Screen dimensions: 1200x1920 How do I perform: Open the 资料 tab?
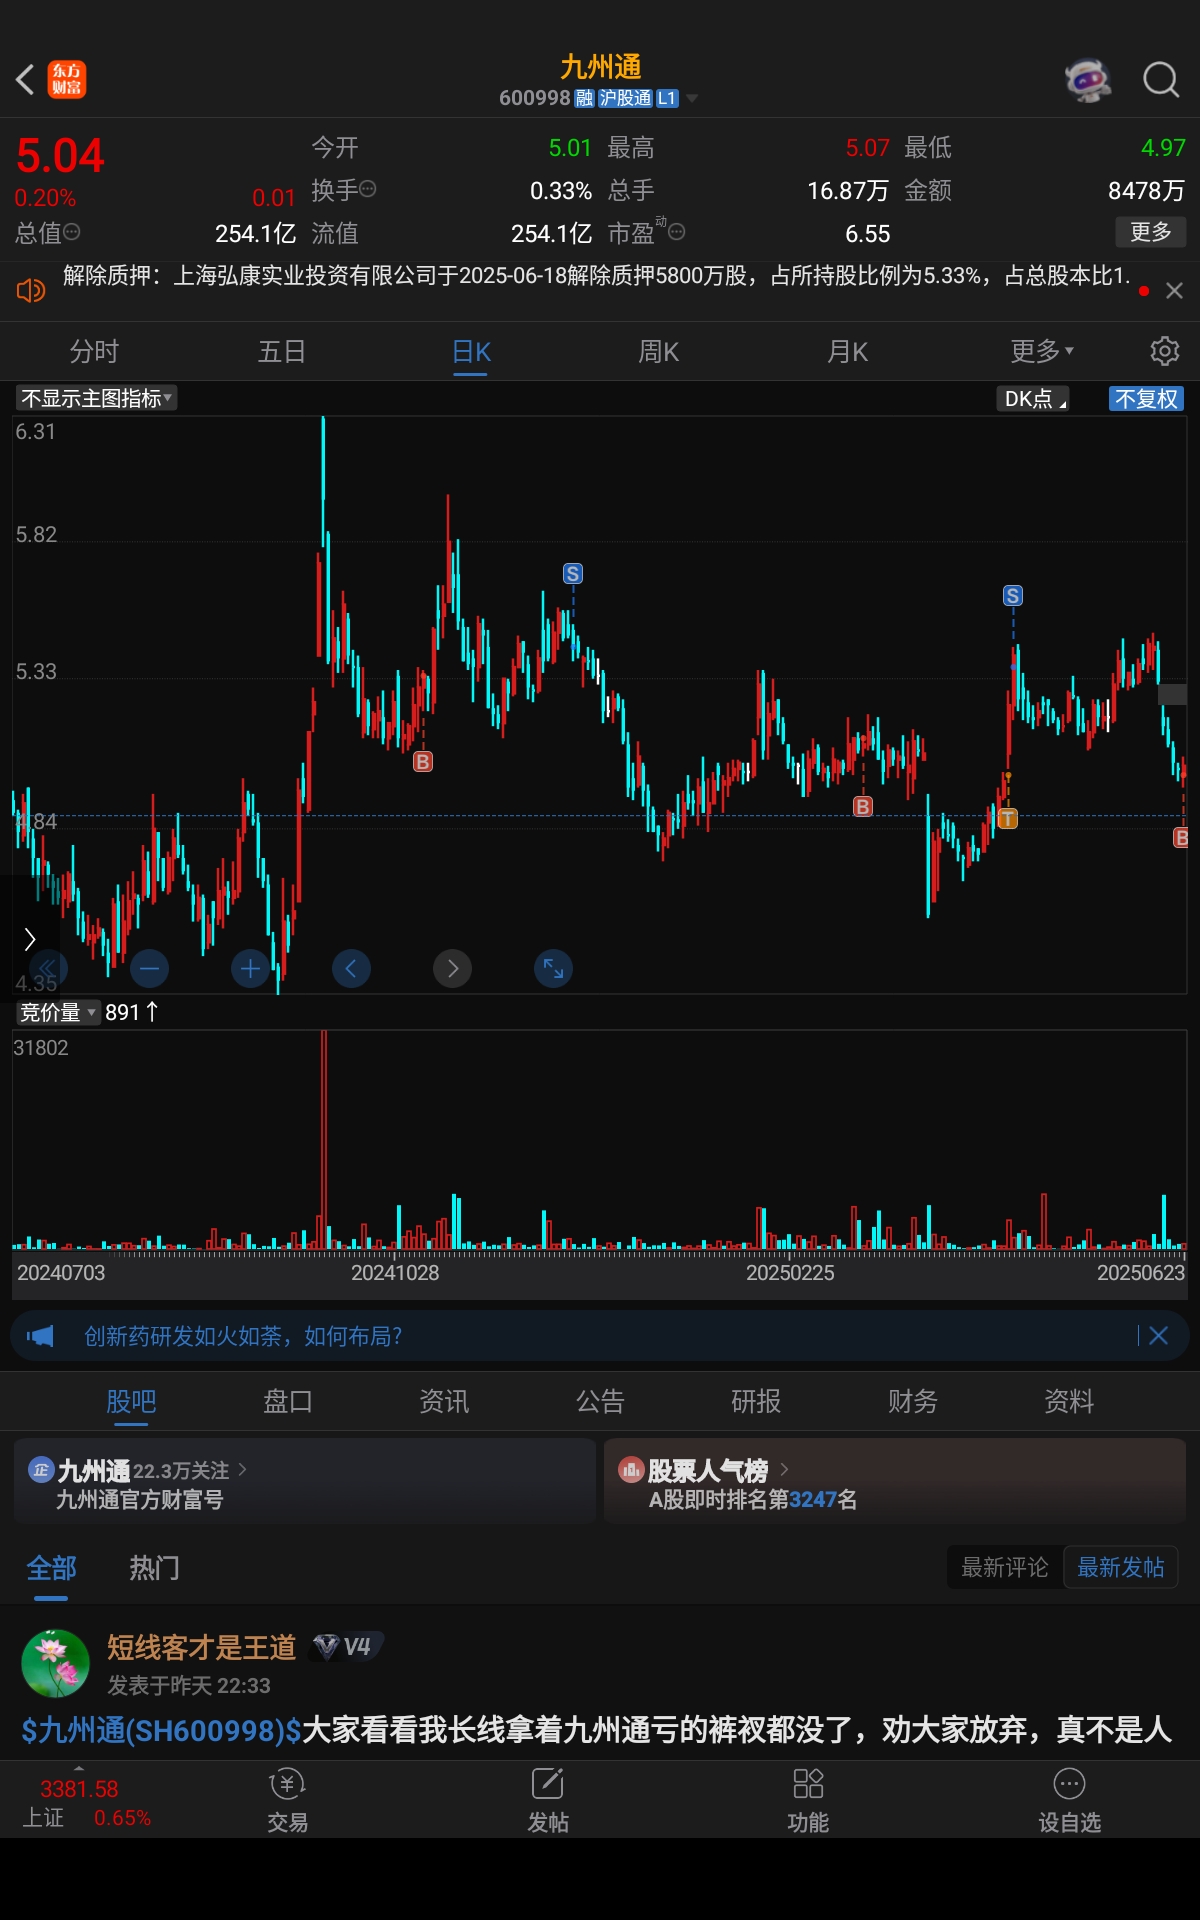tap(1069, 1401)
